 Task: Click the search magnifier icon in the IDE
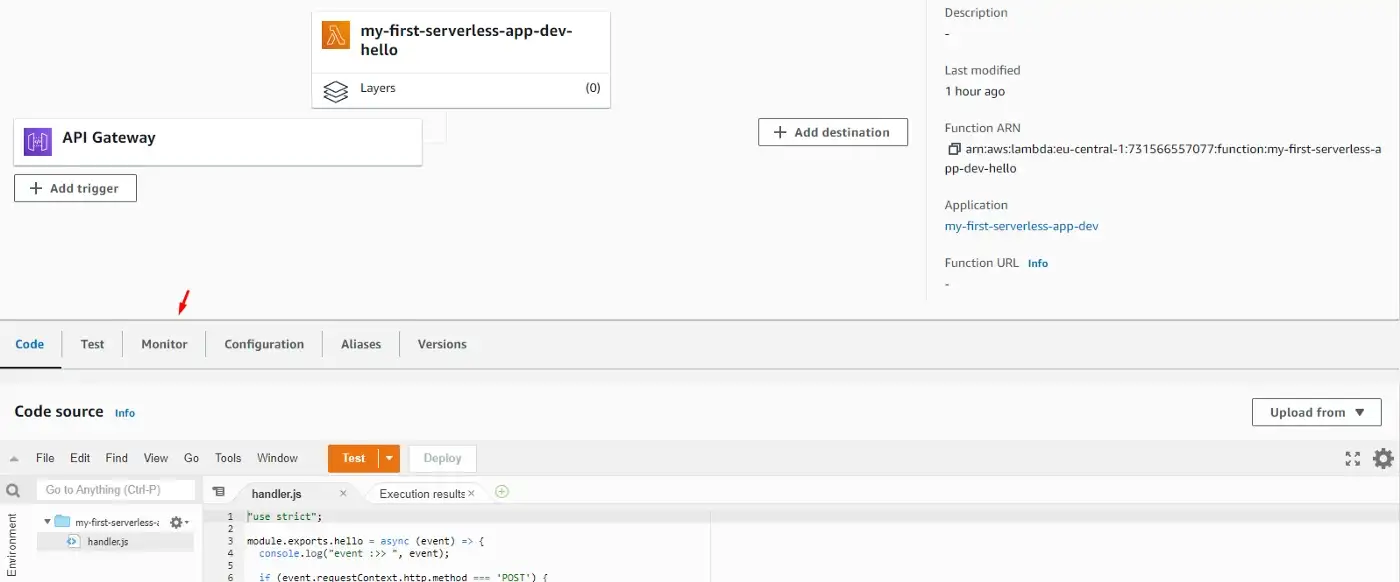click(x=14, y=491)
